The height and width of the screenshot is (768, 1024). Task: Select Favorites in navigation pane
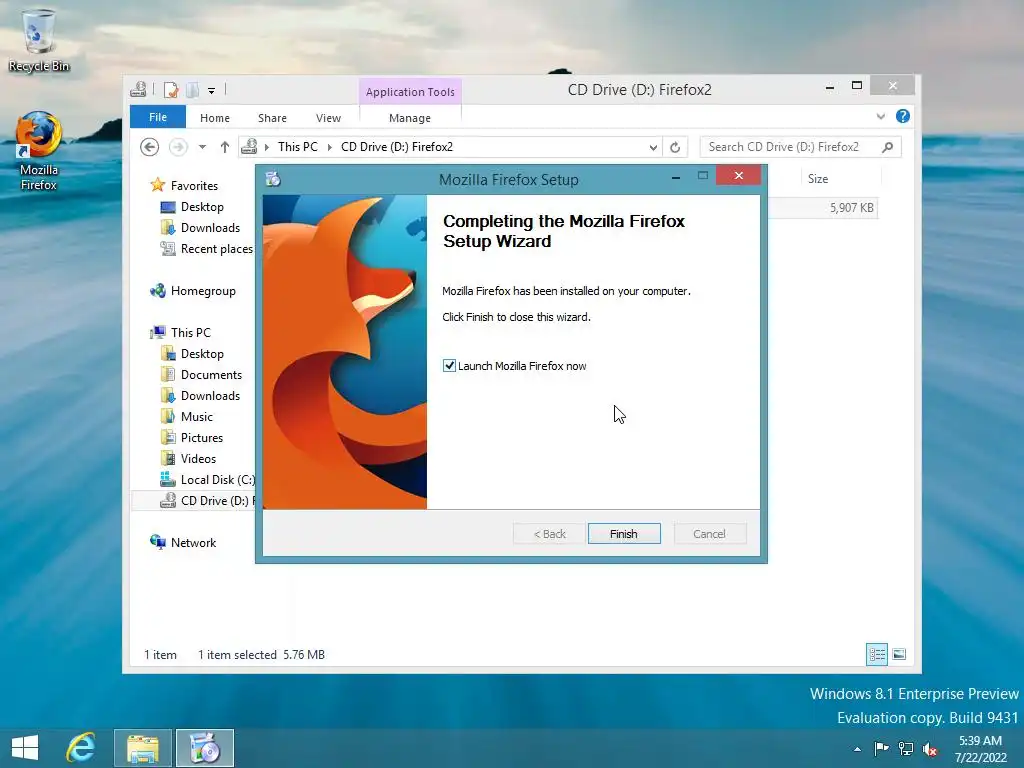[x=194, y=185]
